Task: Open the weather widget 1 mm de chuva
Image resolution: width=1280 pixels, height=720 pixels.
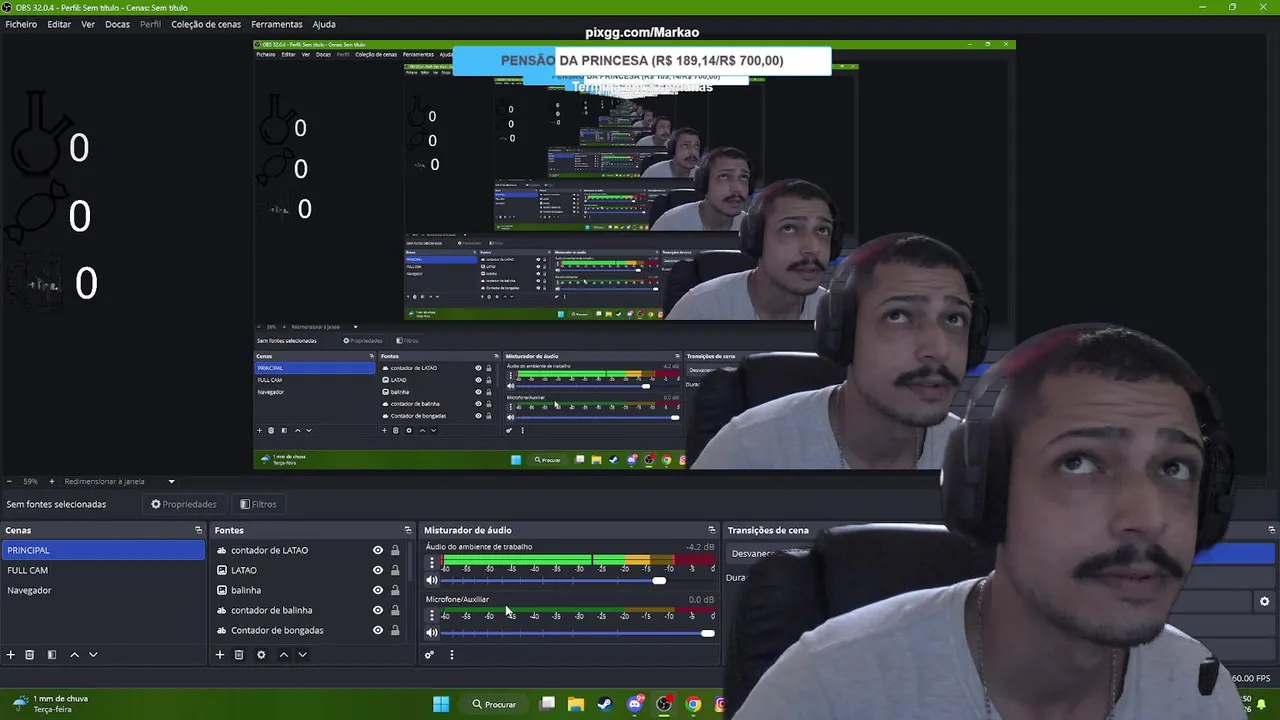Action: coord(50,704)
